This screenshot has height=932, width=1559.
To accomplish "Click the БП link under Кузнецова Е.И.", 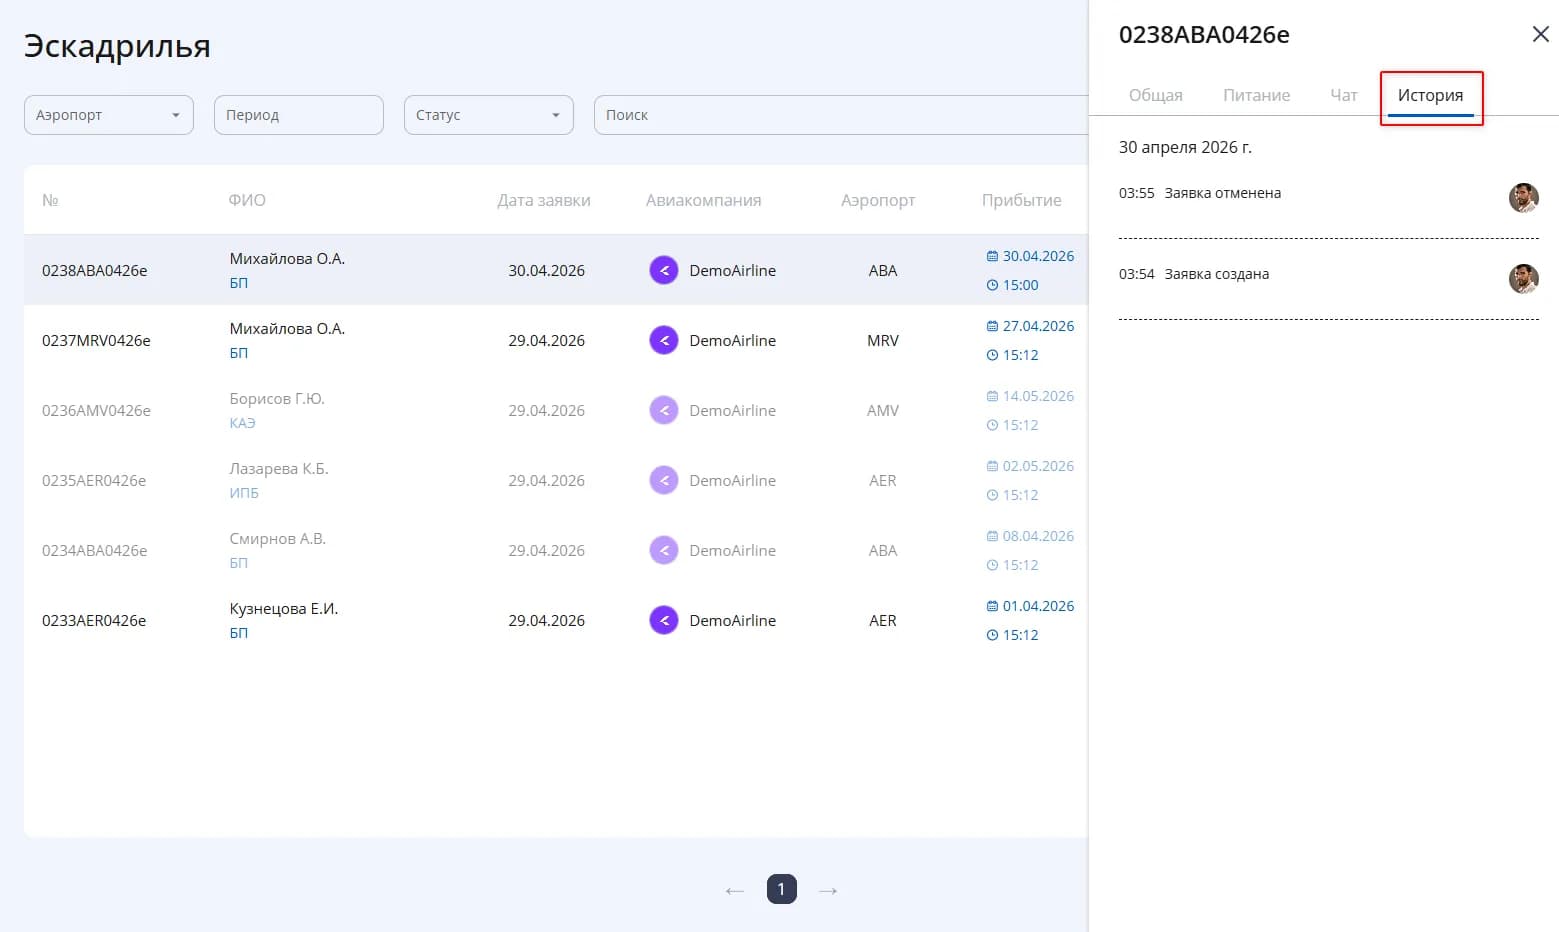I will tap(239, 633).
